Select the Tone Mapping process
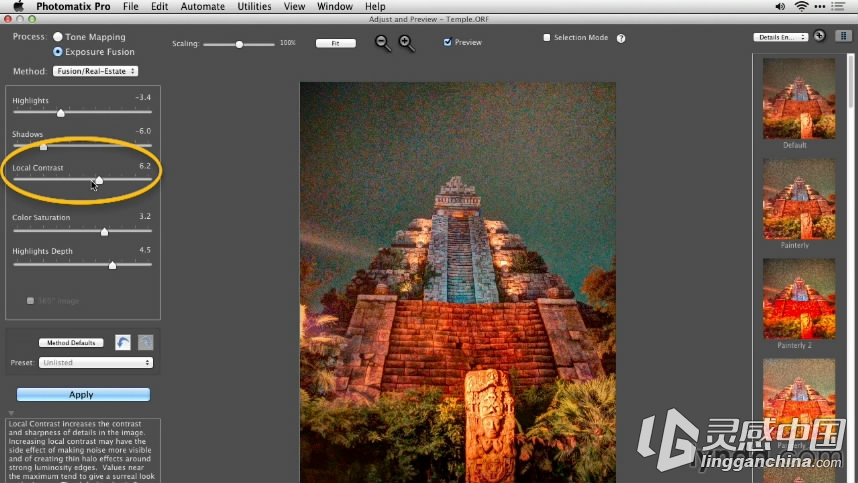This screenshot has height=483, width=858. [57, 37]
